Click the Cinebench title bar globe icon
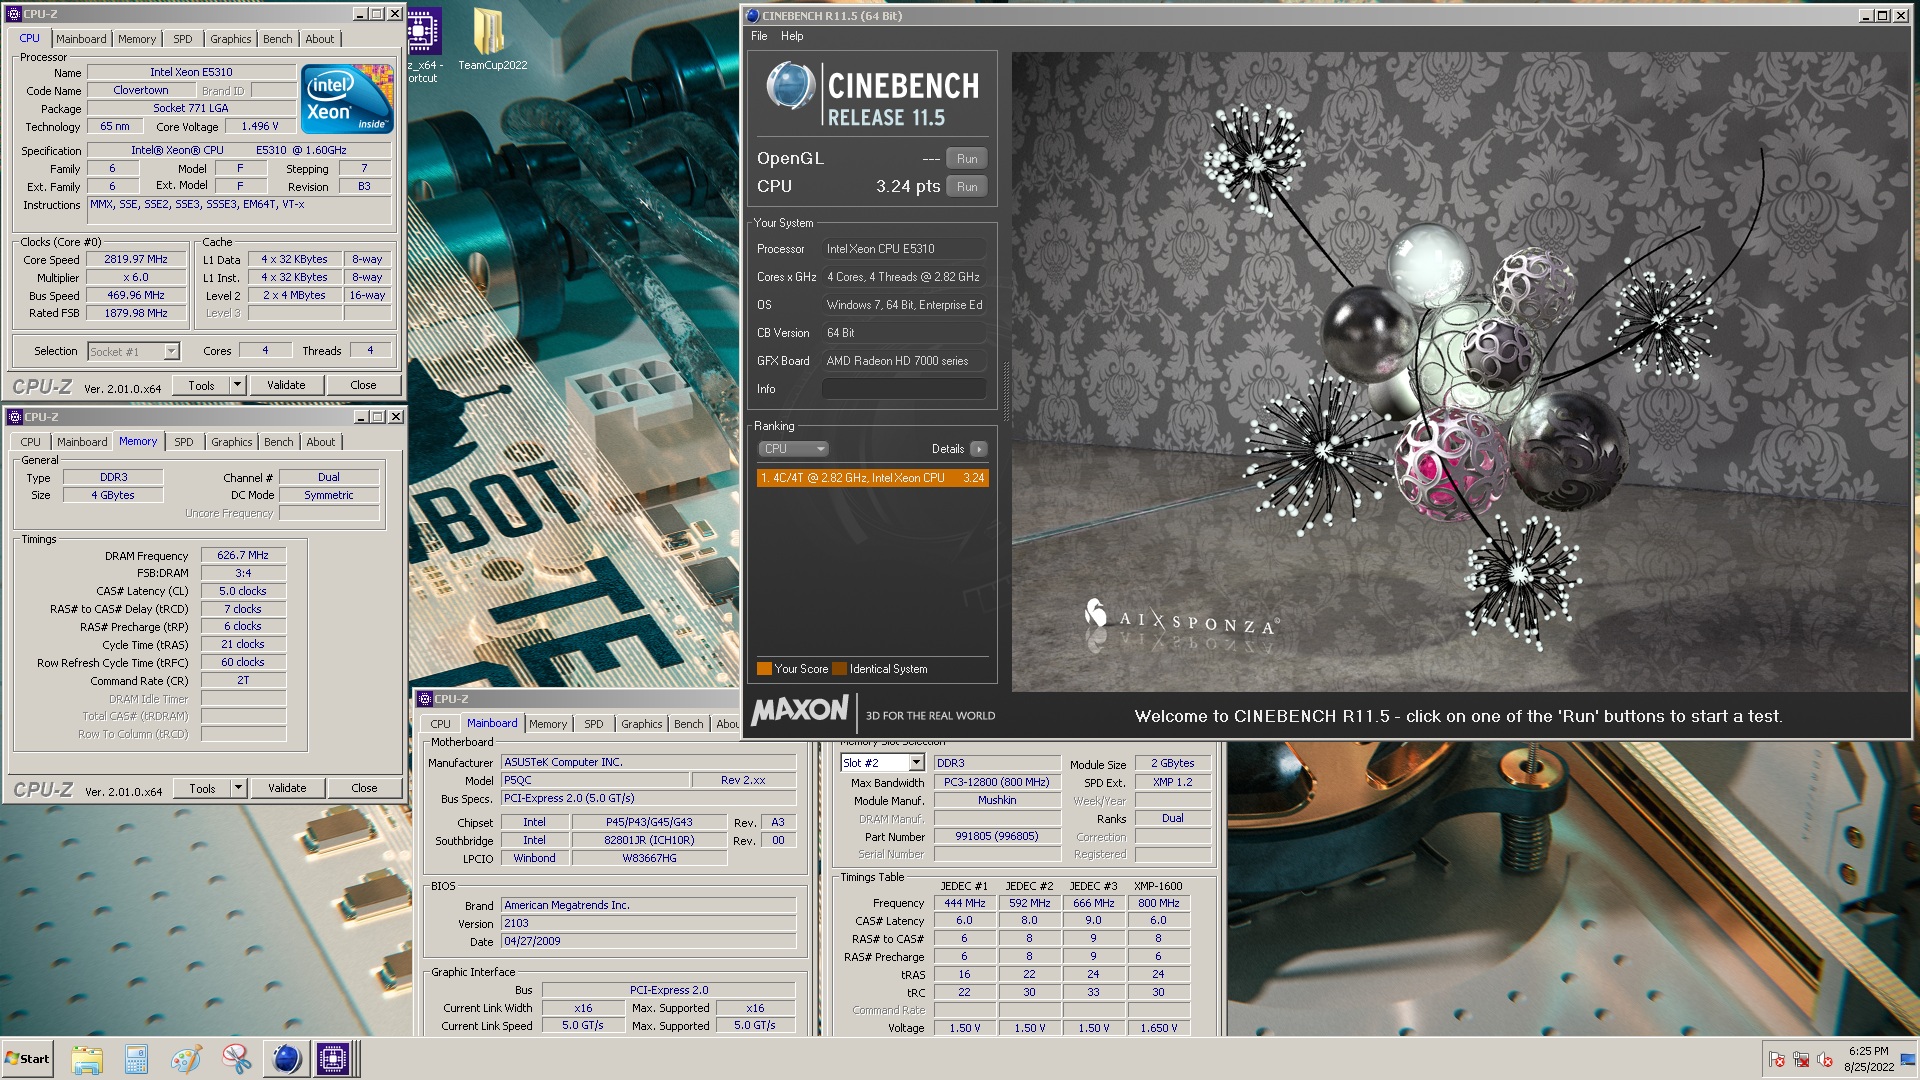Image resolution: width=1920 pixels, height=1080 pixels. click(752, 15)
